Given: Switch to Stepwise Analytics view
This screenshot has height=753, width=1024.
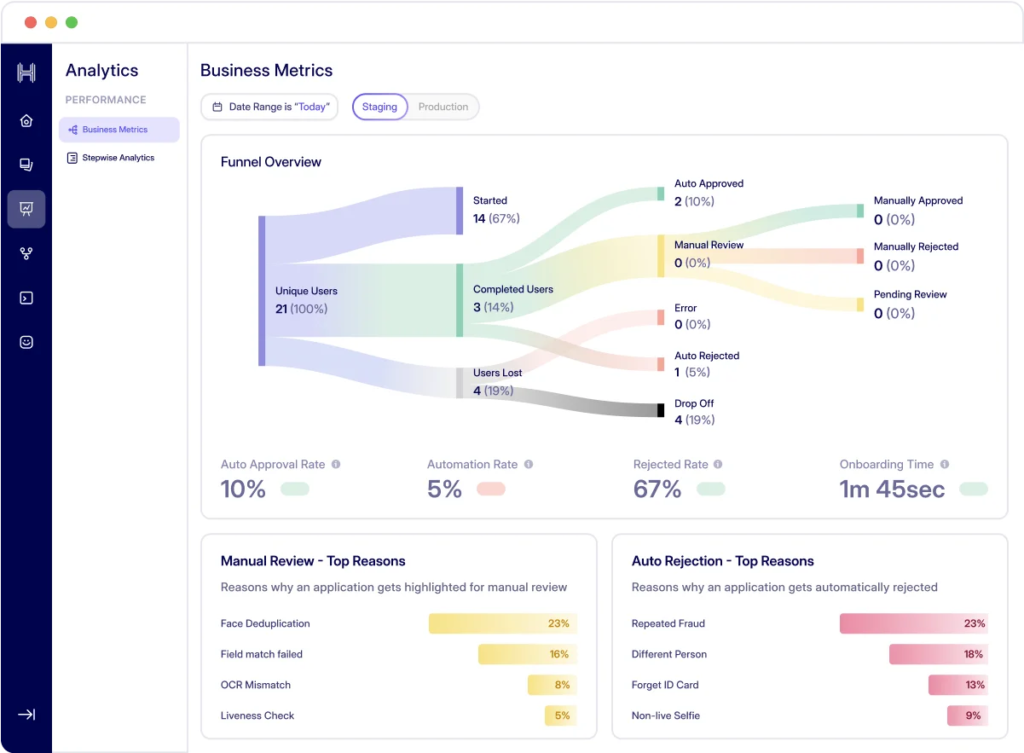Looking at the screenshot, I should pos(119,157).
